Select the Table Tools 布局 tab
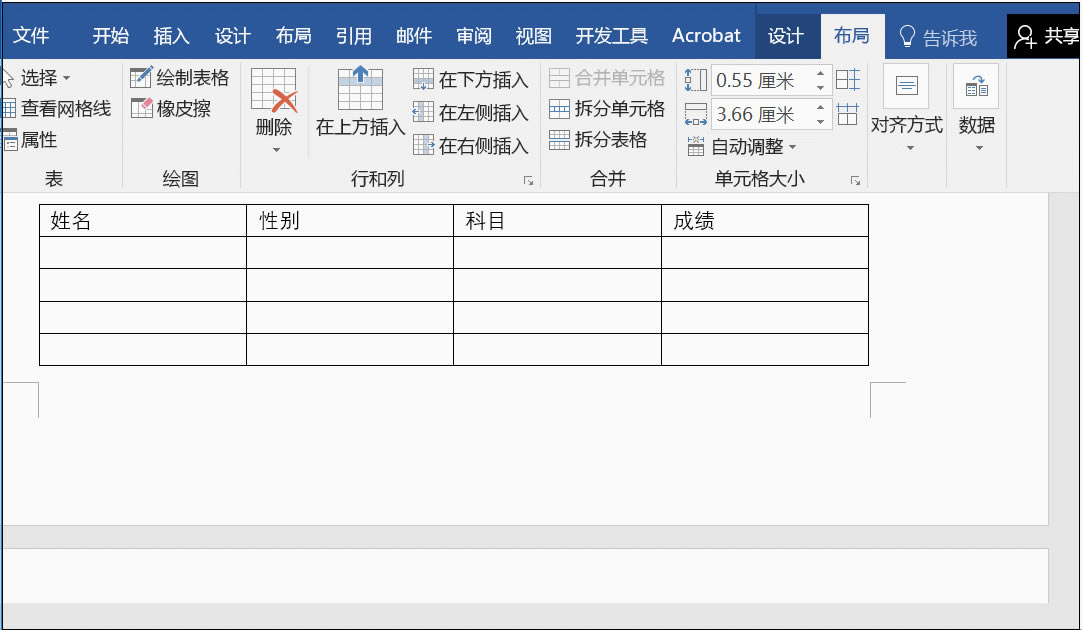The width and height of the screenshot is (1082, 630). tap(852, 36)
